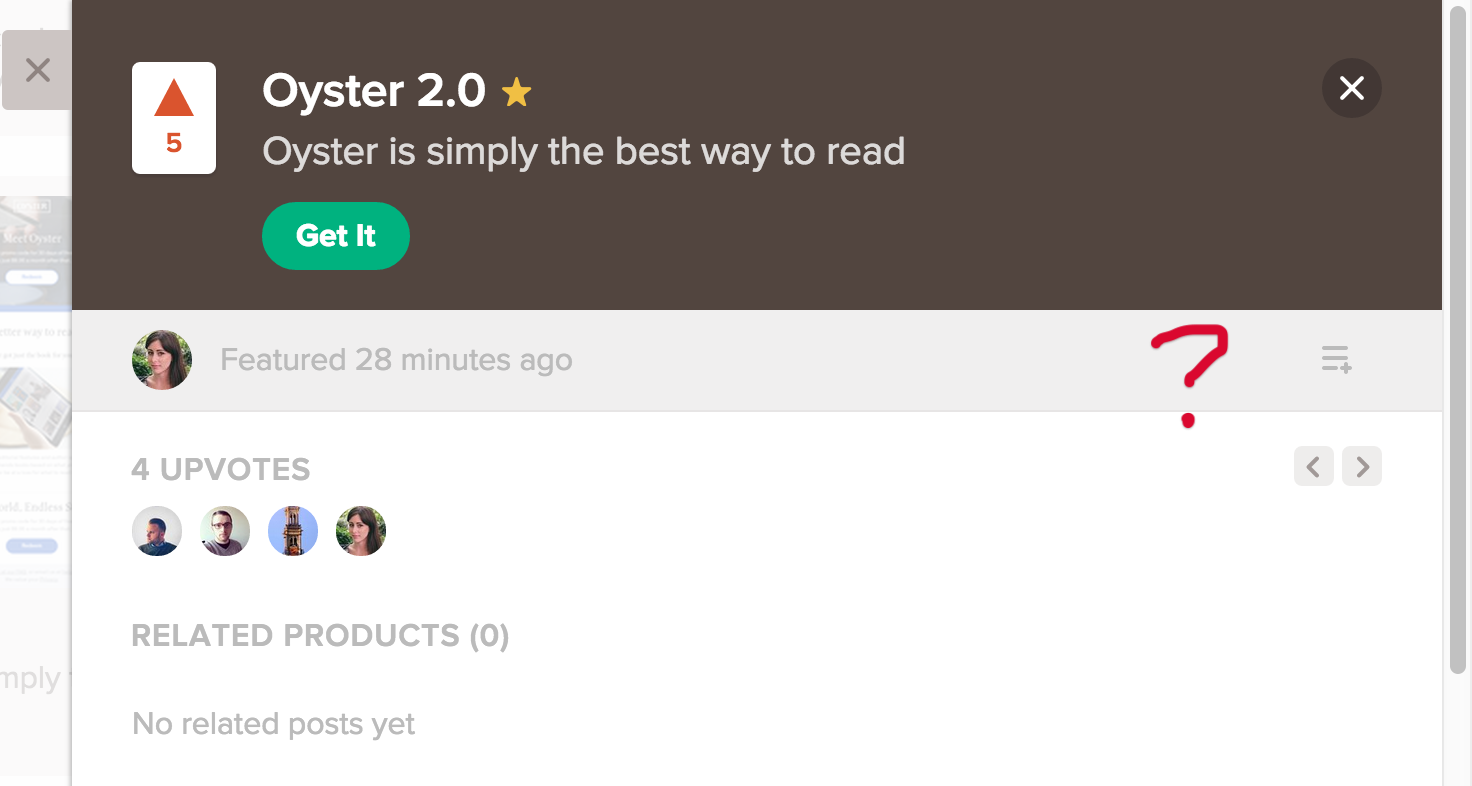
Task: Click the vertical scrollbar thumb
Action: tap(1457, 340)
